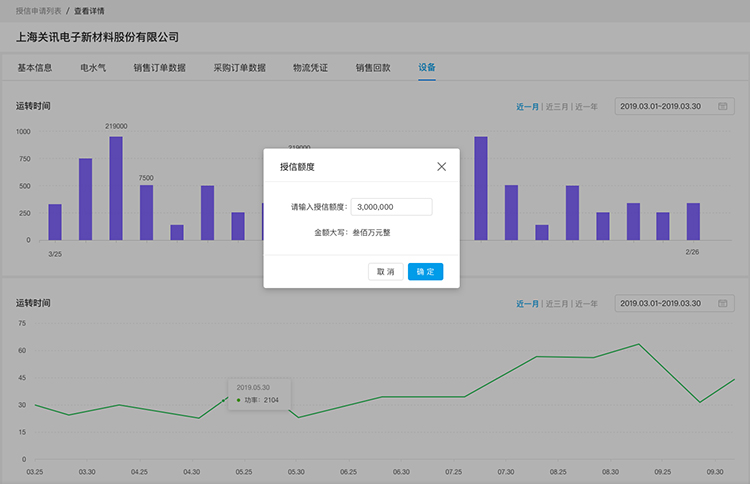Open the 电水气 tab
Screen dimensions: 750x484
pos(94,69)
